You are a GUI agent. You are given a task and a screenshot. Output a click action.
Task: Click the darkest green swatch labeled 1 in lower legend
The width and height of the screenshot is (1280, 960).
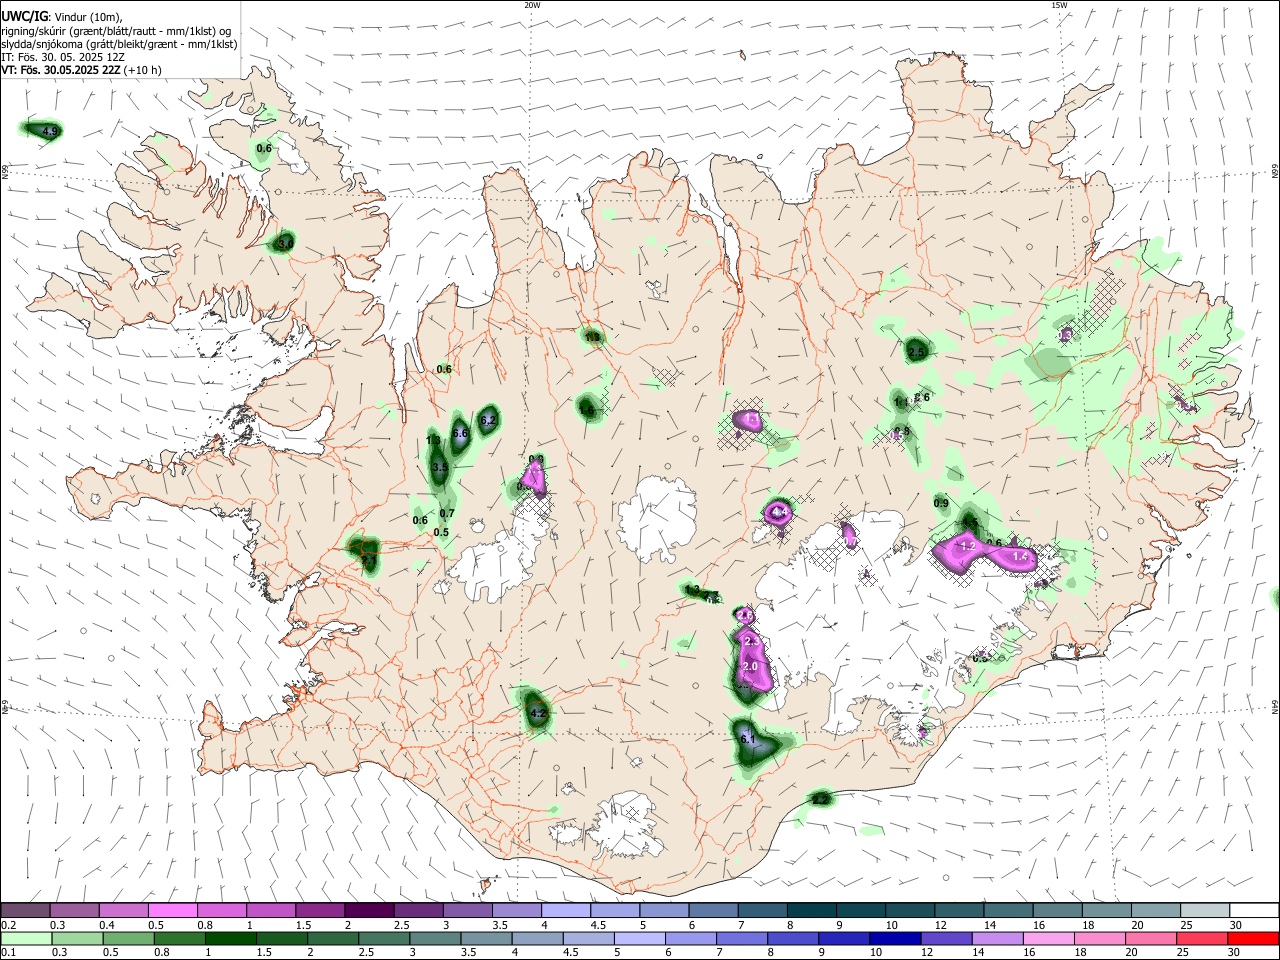[x=231, y=939]
